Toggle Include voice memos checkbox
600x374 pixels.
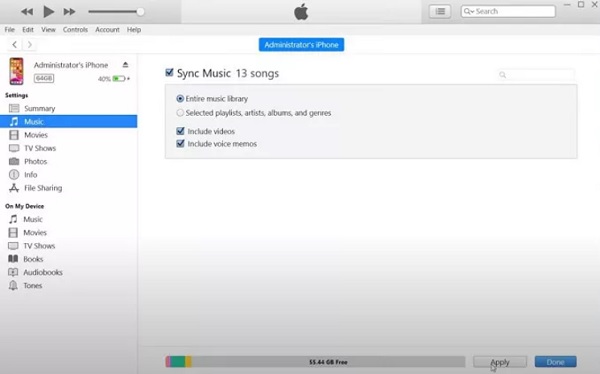click(180, 144)
